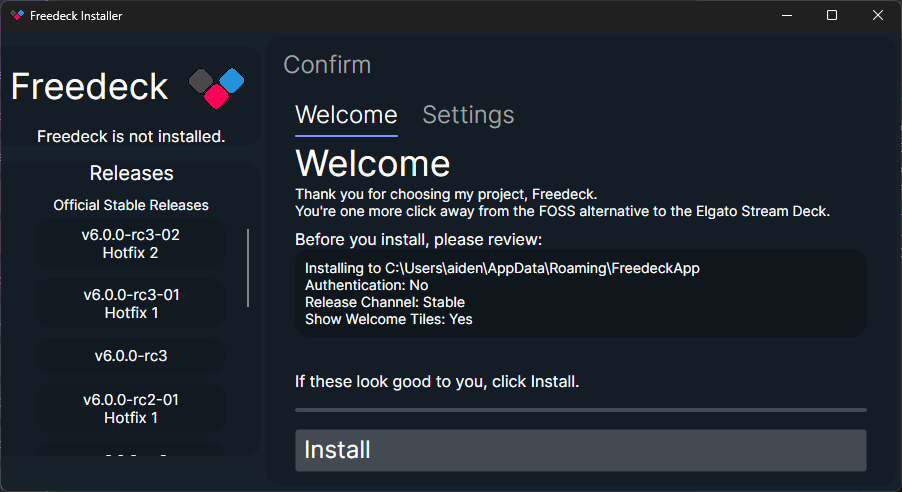Click the releases list scrollbar
This screenshot has height=492, width=902.
[x=248, y=268]
